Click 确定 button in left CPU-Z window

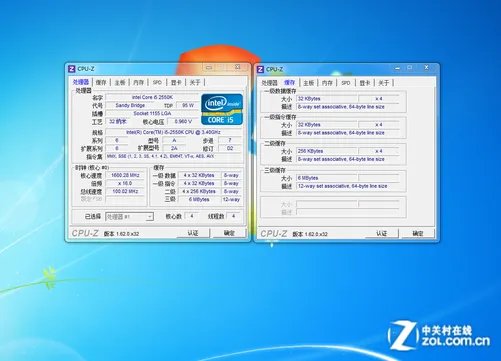click(x=229, y=233)
